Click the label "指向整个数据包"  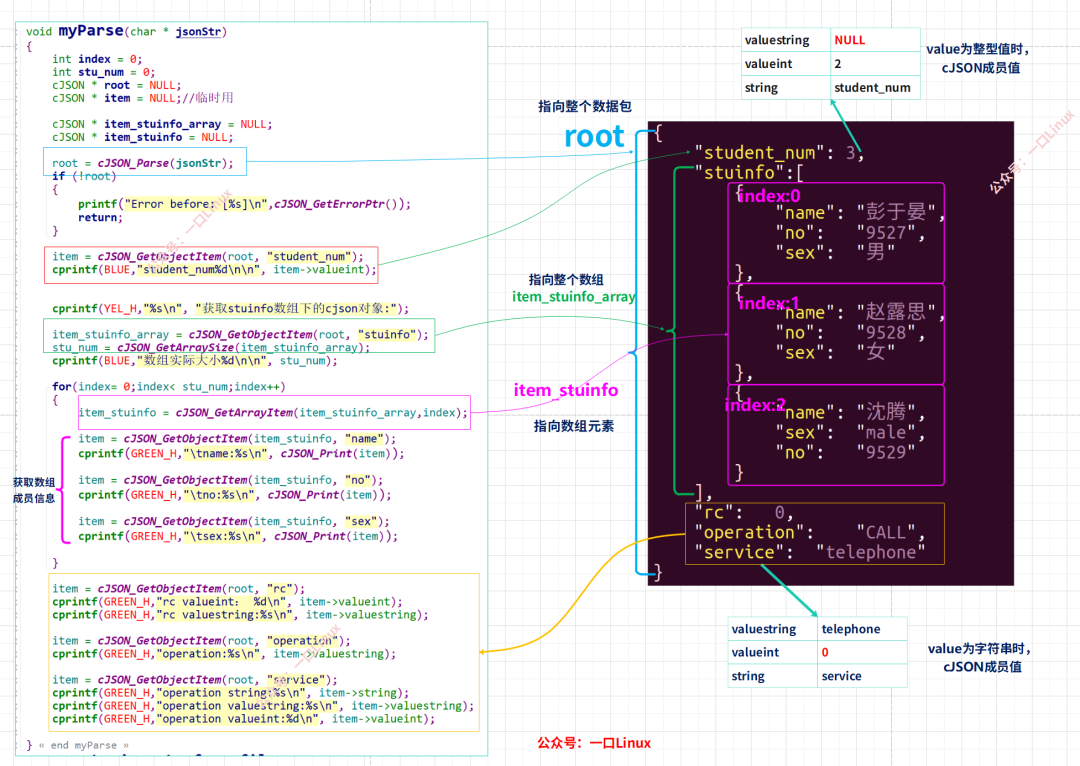[584, 107]
